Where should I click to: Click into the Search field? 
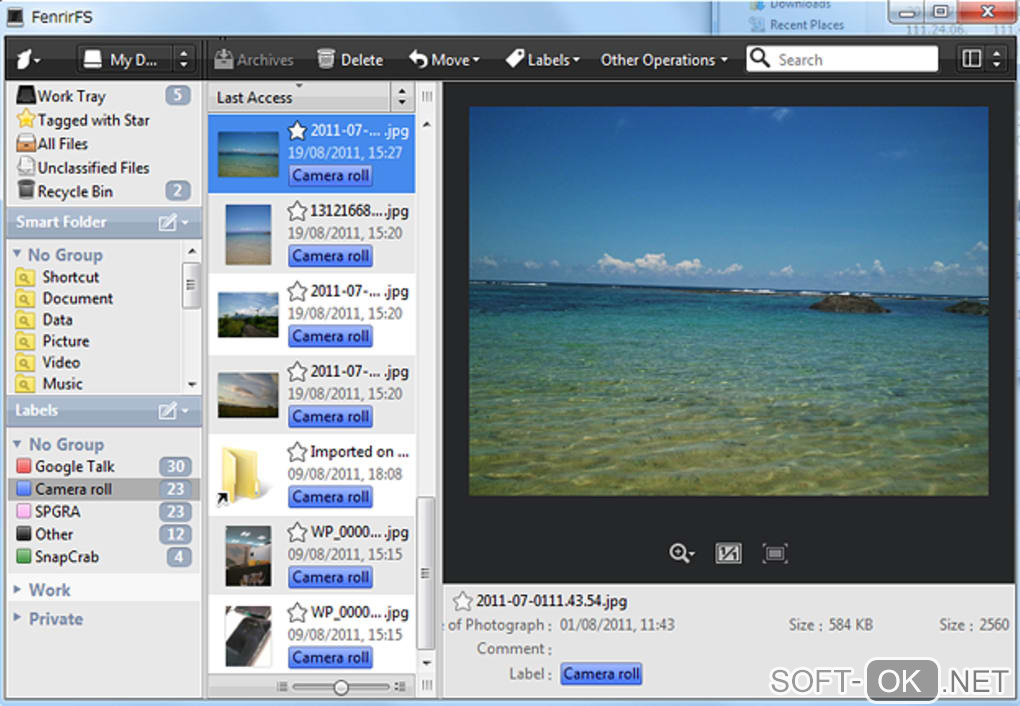click(x=842, y=59)
